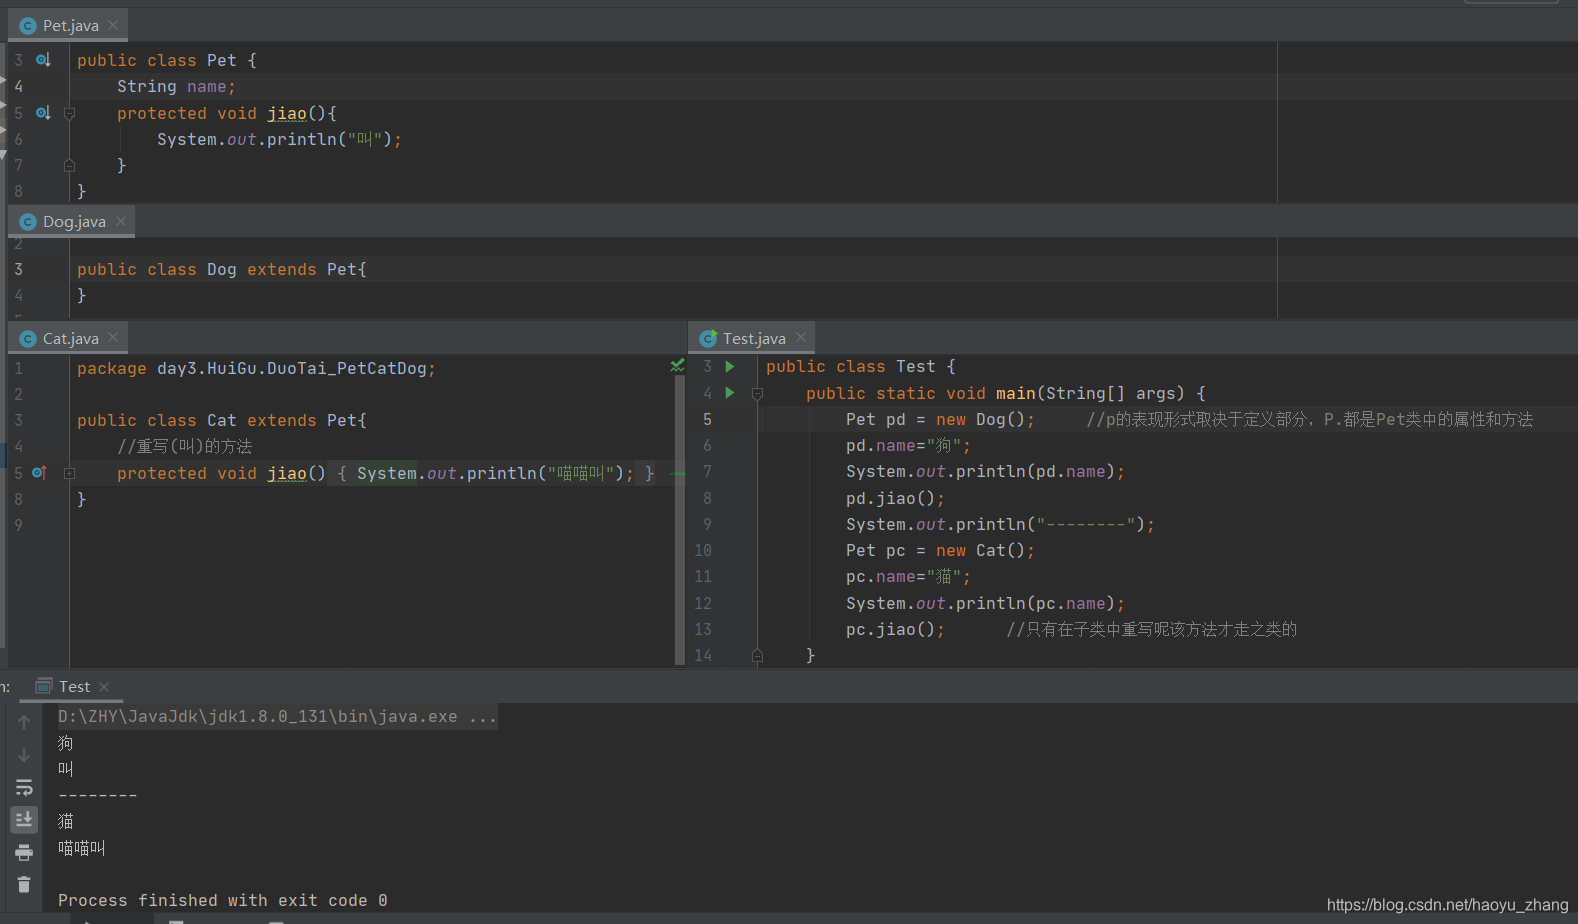Screen dimensions: 1578x924
Task: Click the dashed separator output line in console
Action: pos(97,796)
